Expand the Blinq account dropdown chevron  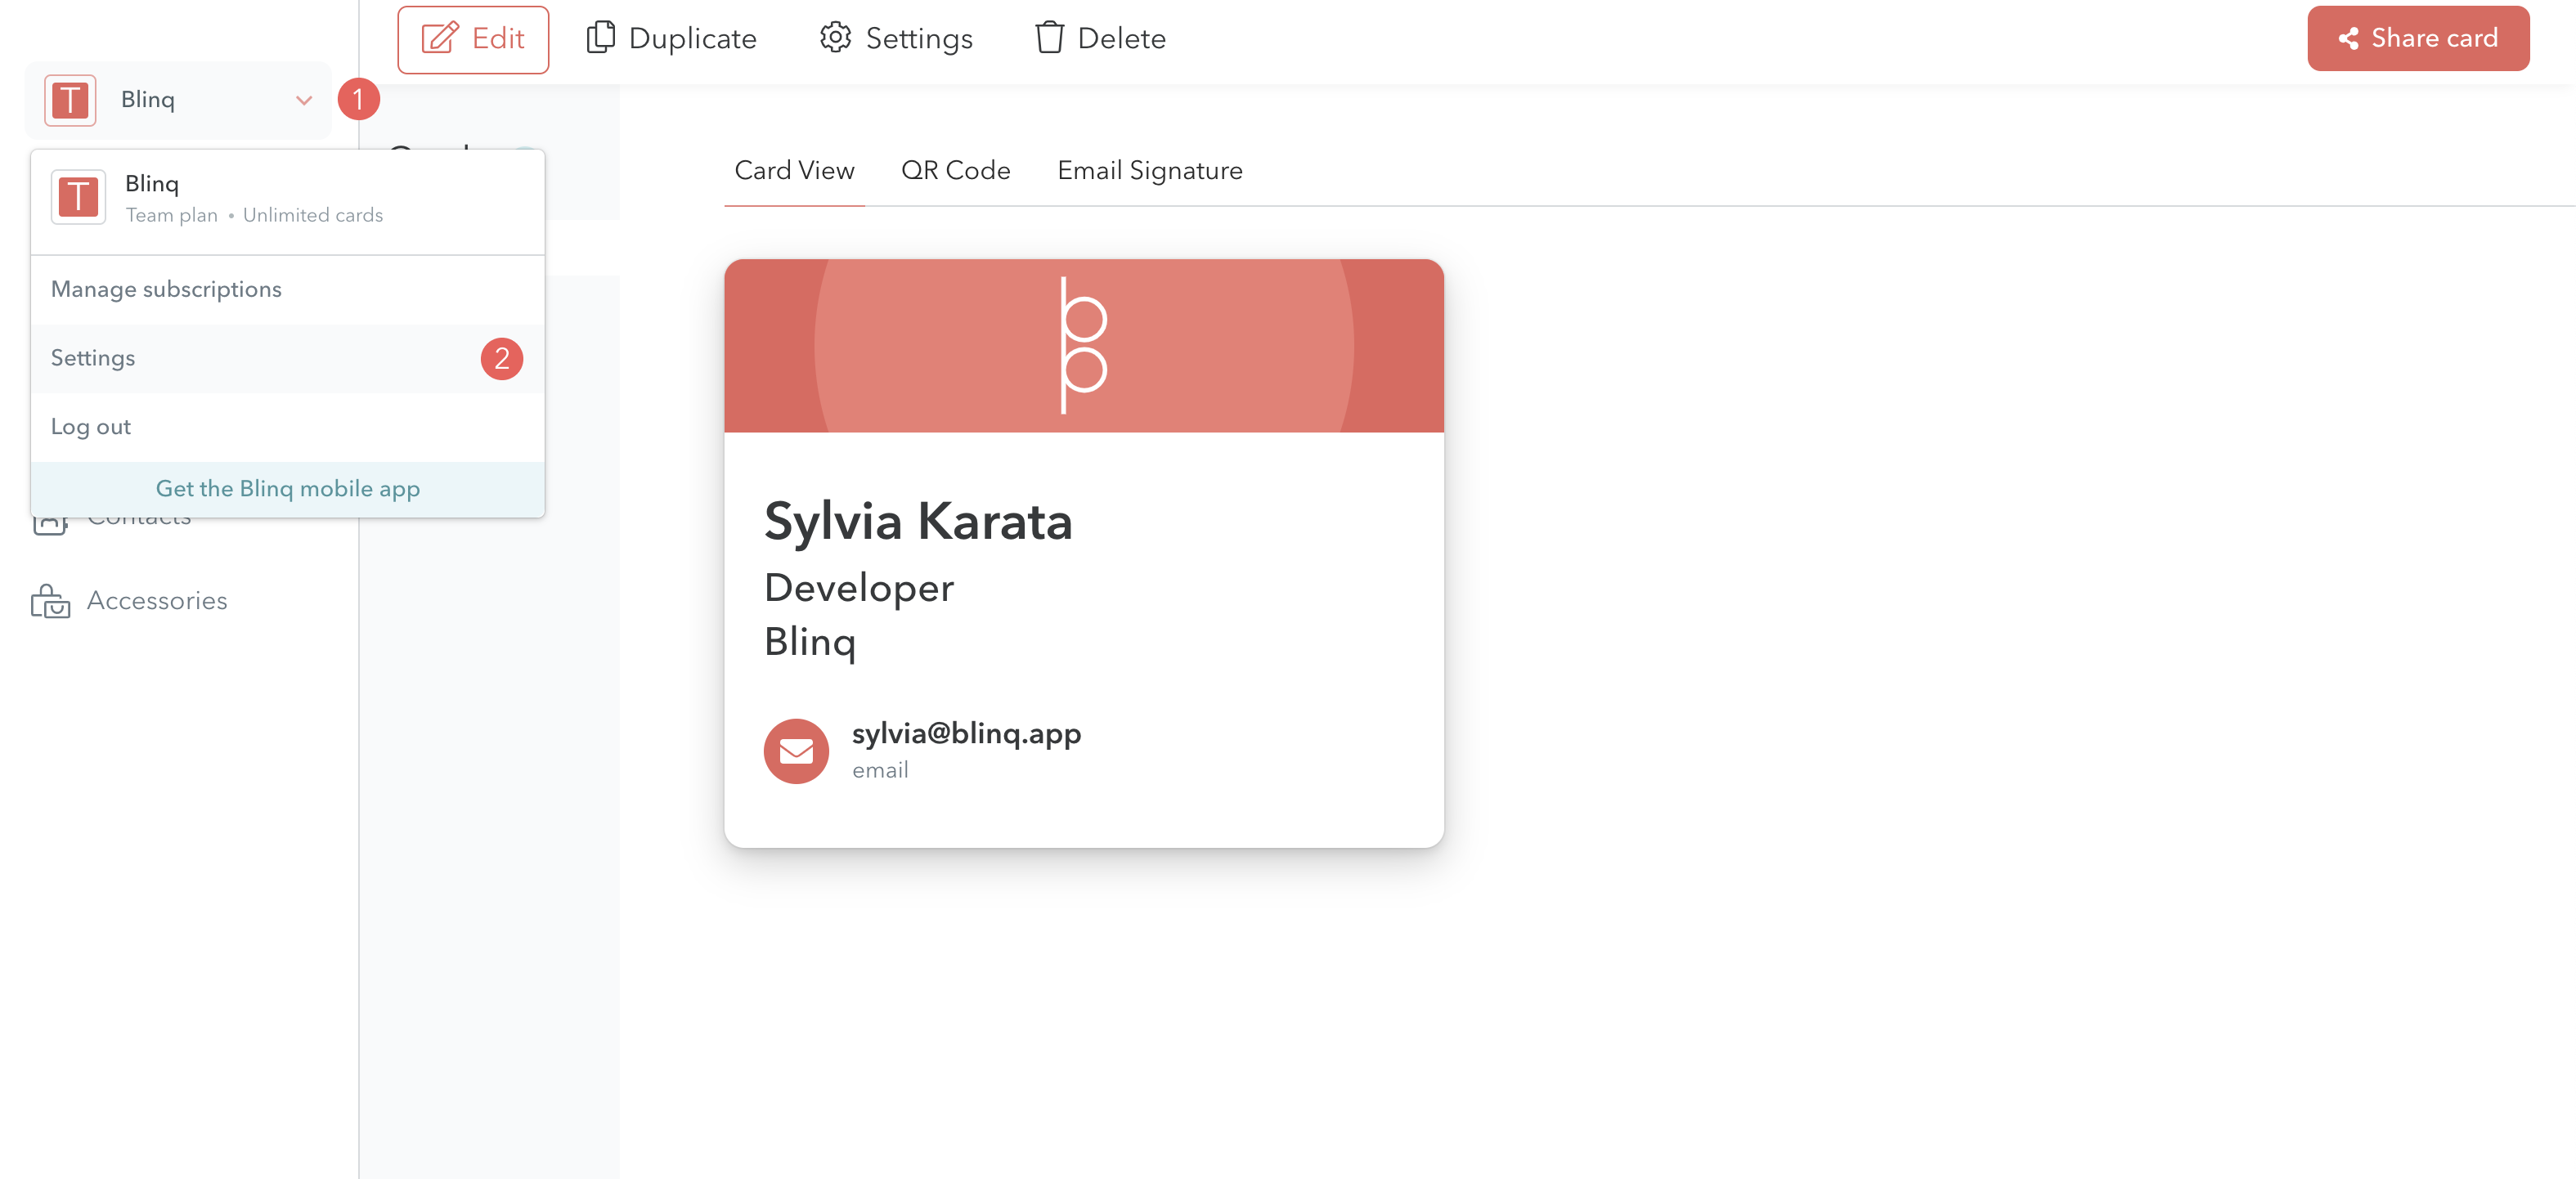pos(304,100)
